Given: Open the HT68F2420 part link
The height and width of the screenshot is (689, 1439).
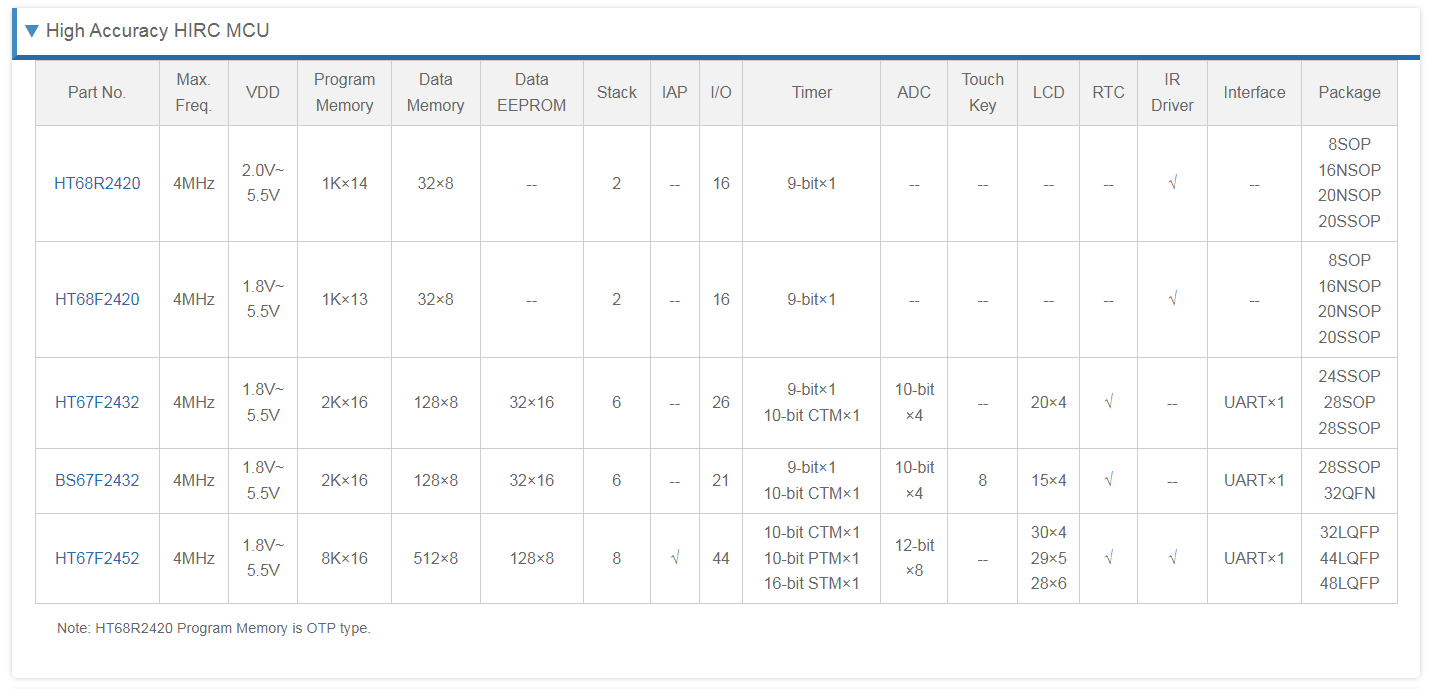Looking at the screenshot, I should (x=97, y=299).
